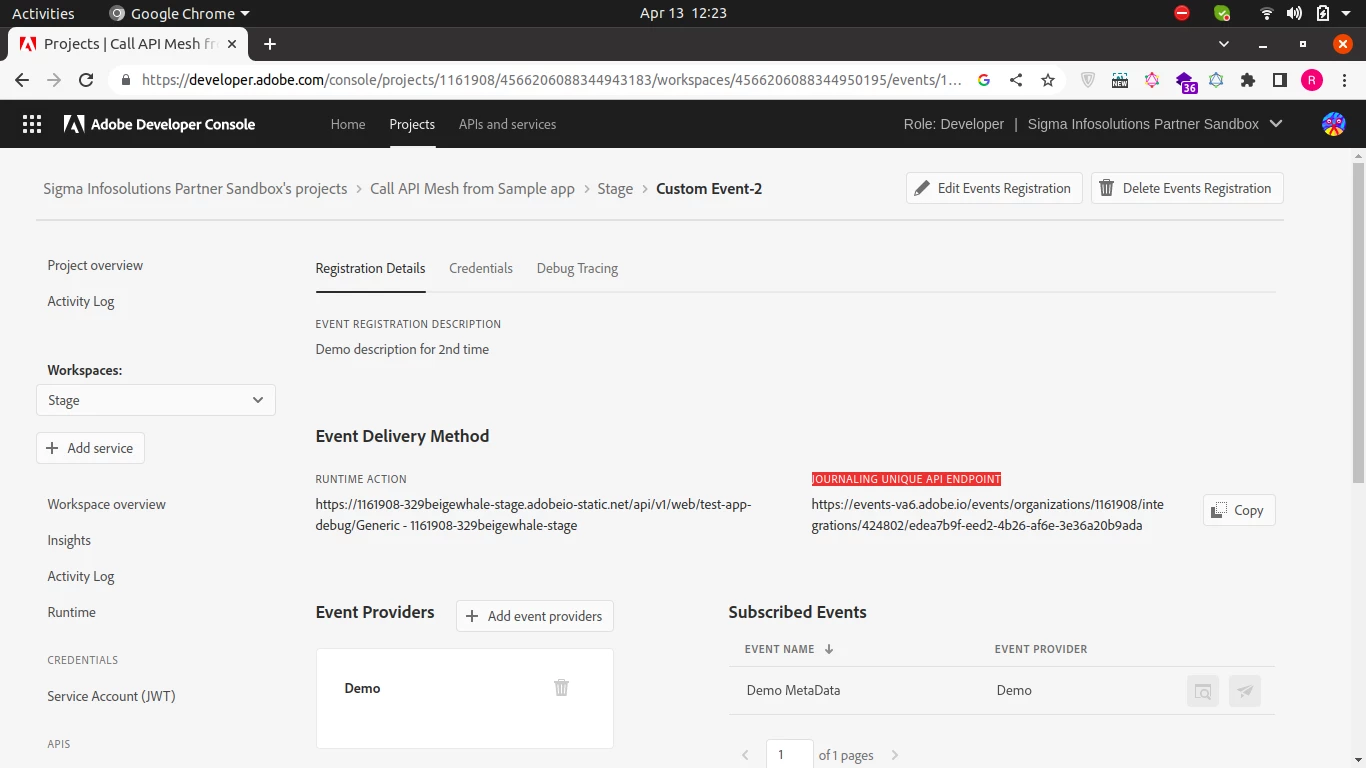Send sample event icon for Demo MetaData
This screenshot has width=1366, height=768.
(x=1245, y=691)
